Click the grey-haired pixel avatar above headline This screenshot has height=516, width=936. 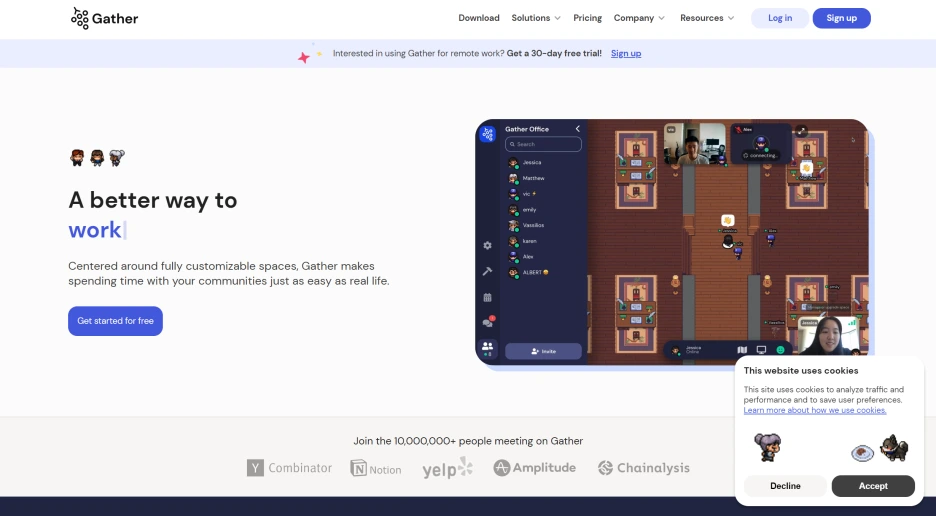117,158
